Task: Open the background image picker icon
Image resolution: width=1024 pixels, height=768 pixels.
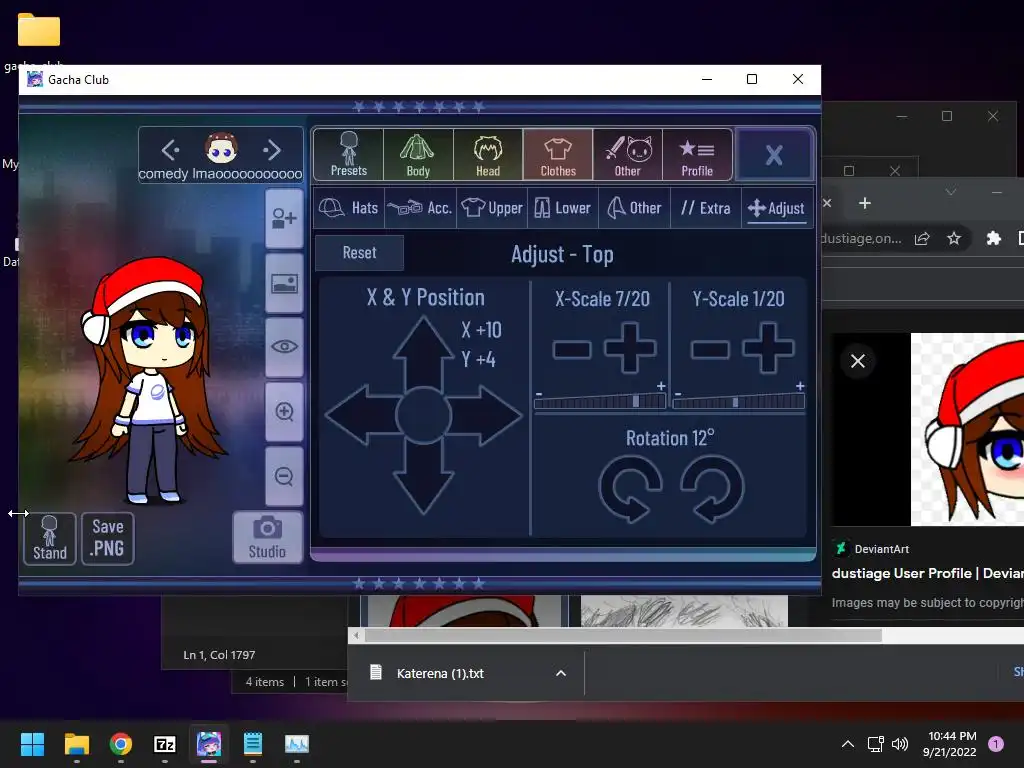Action: [284, 283]
